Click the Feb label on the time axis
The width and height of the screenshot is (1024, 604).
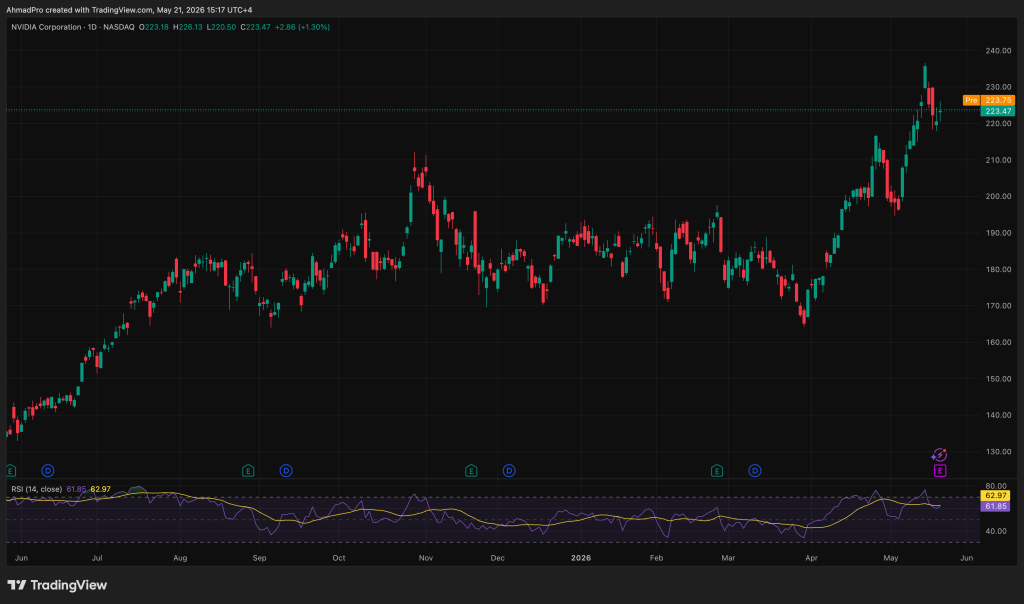pos(656,558)
